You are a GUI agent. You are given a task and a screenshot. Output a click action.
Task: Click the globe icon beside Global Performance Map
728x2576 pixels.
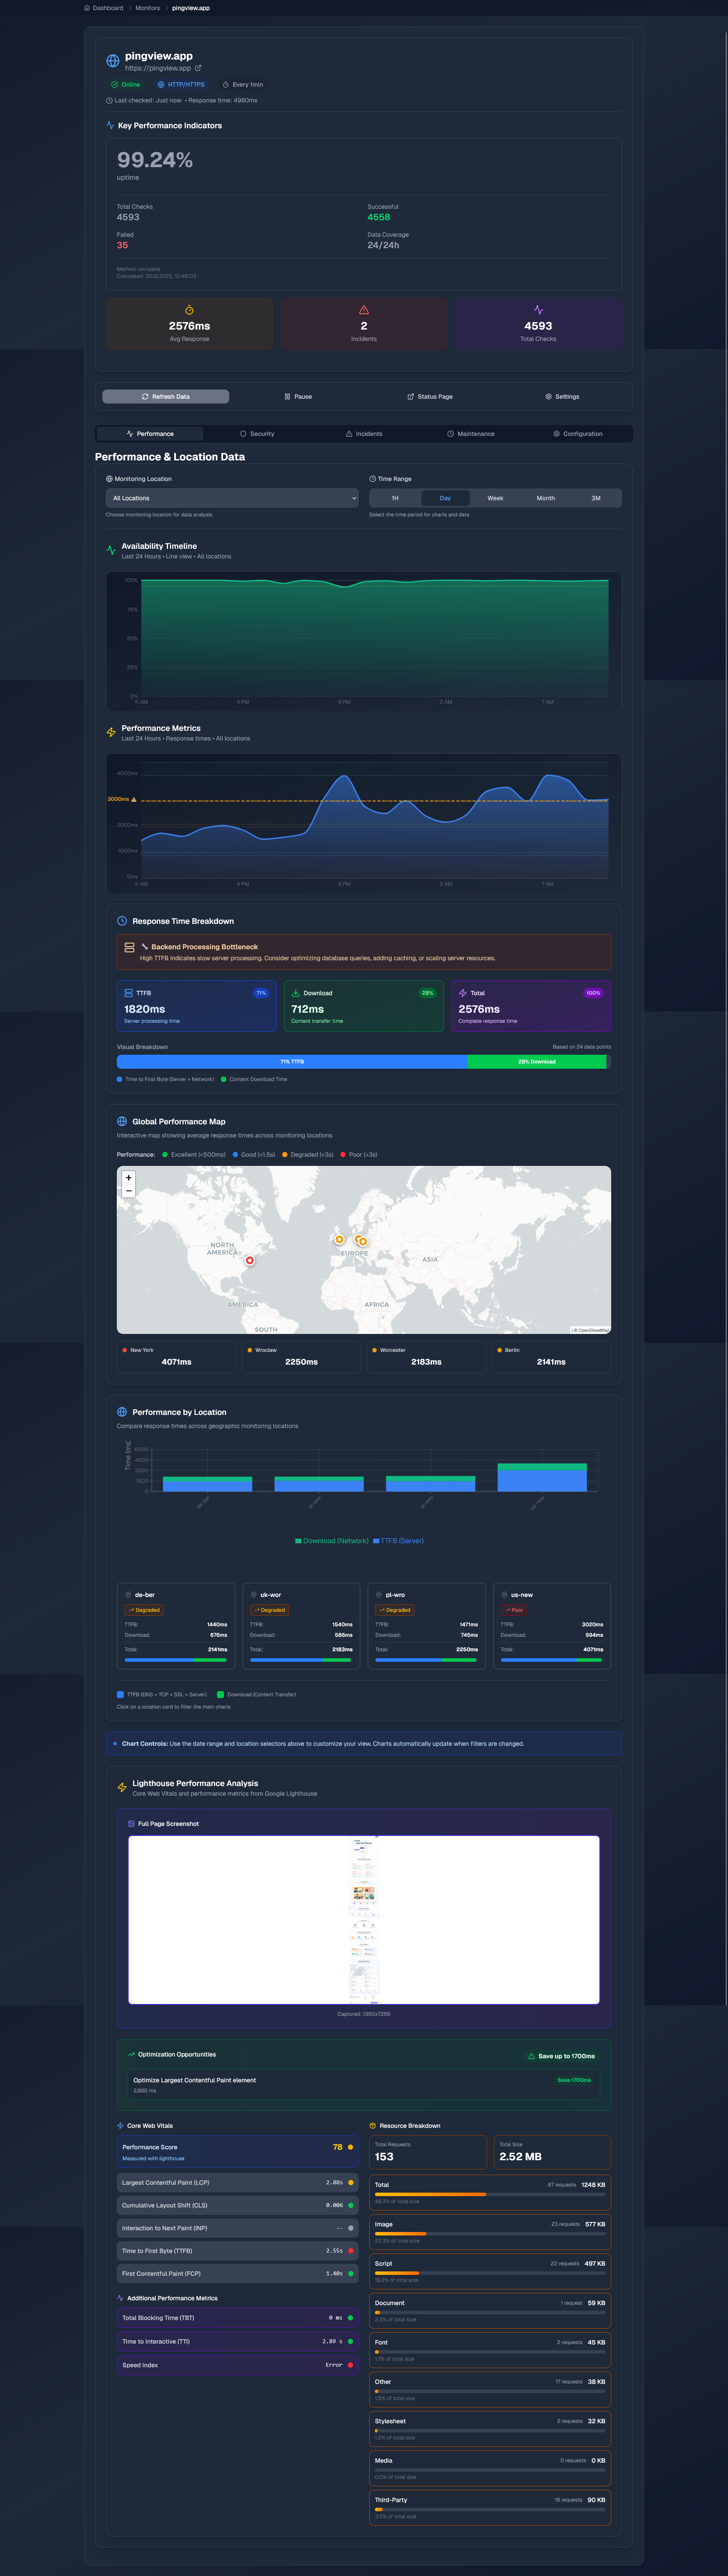point(122,1121)
